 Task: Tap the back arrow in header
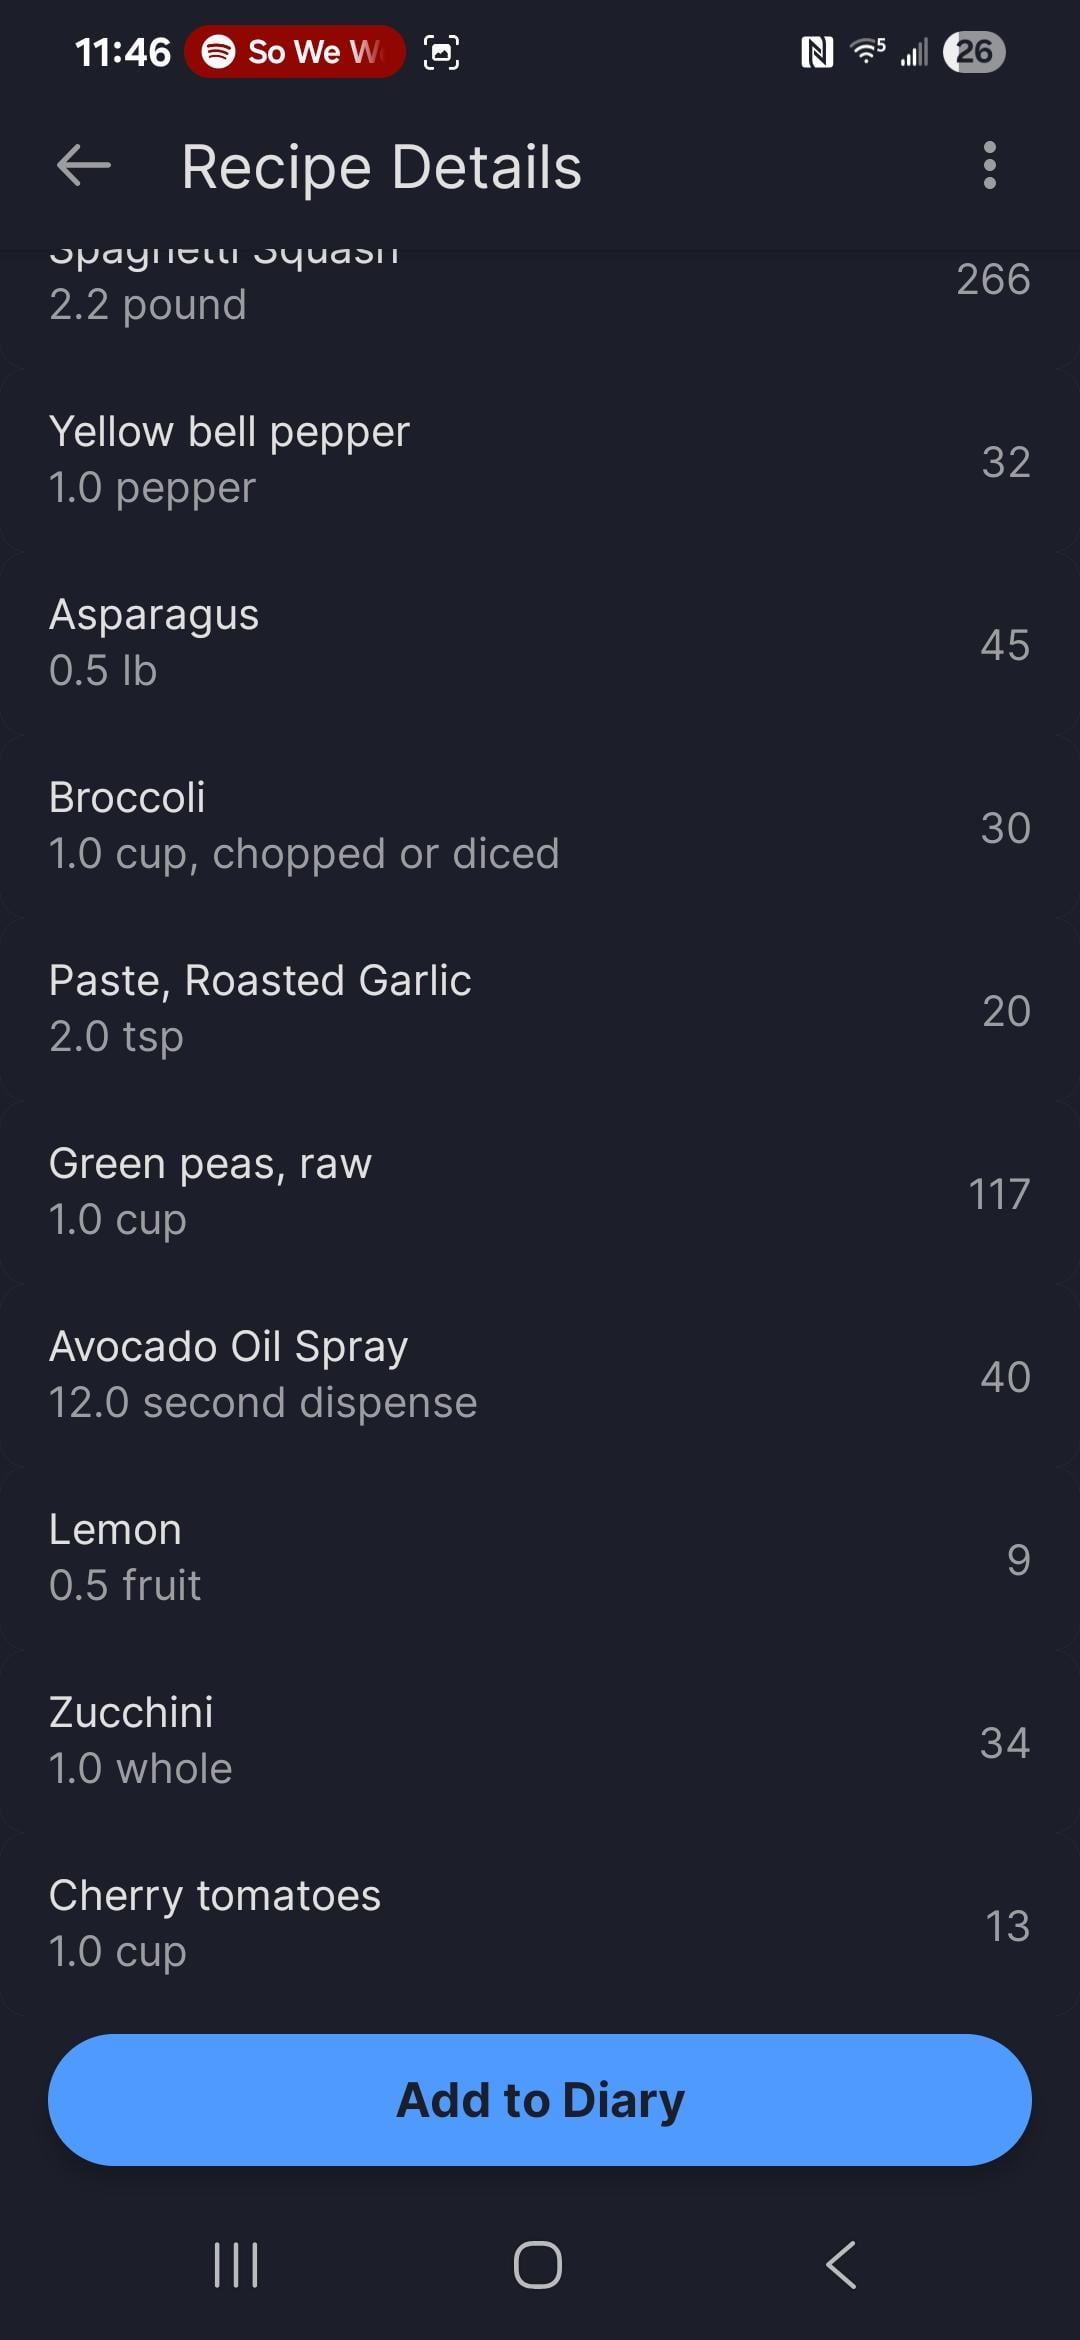tap(84, 165)
